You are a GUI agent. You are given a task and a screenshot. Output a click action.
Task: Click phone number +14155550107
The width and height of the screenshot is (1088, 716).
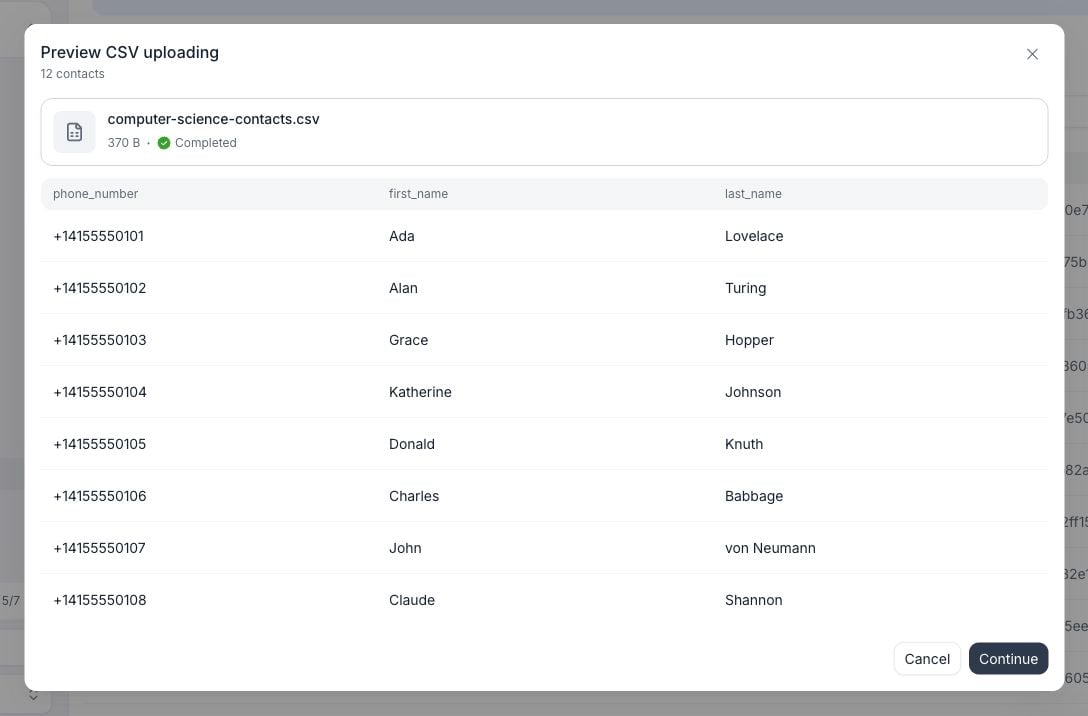point(99,548)
